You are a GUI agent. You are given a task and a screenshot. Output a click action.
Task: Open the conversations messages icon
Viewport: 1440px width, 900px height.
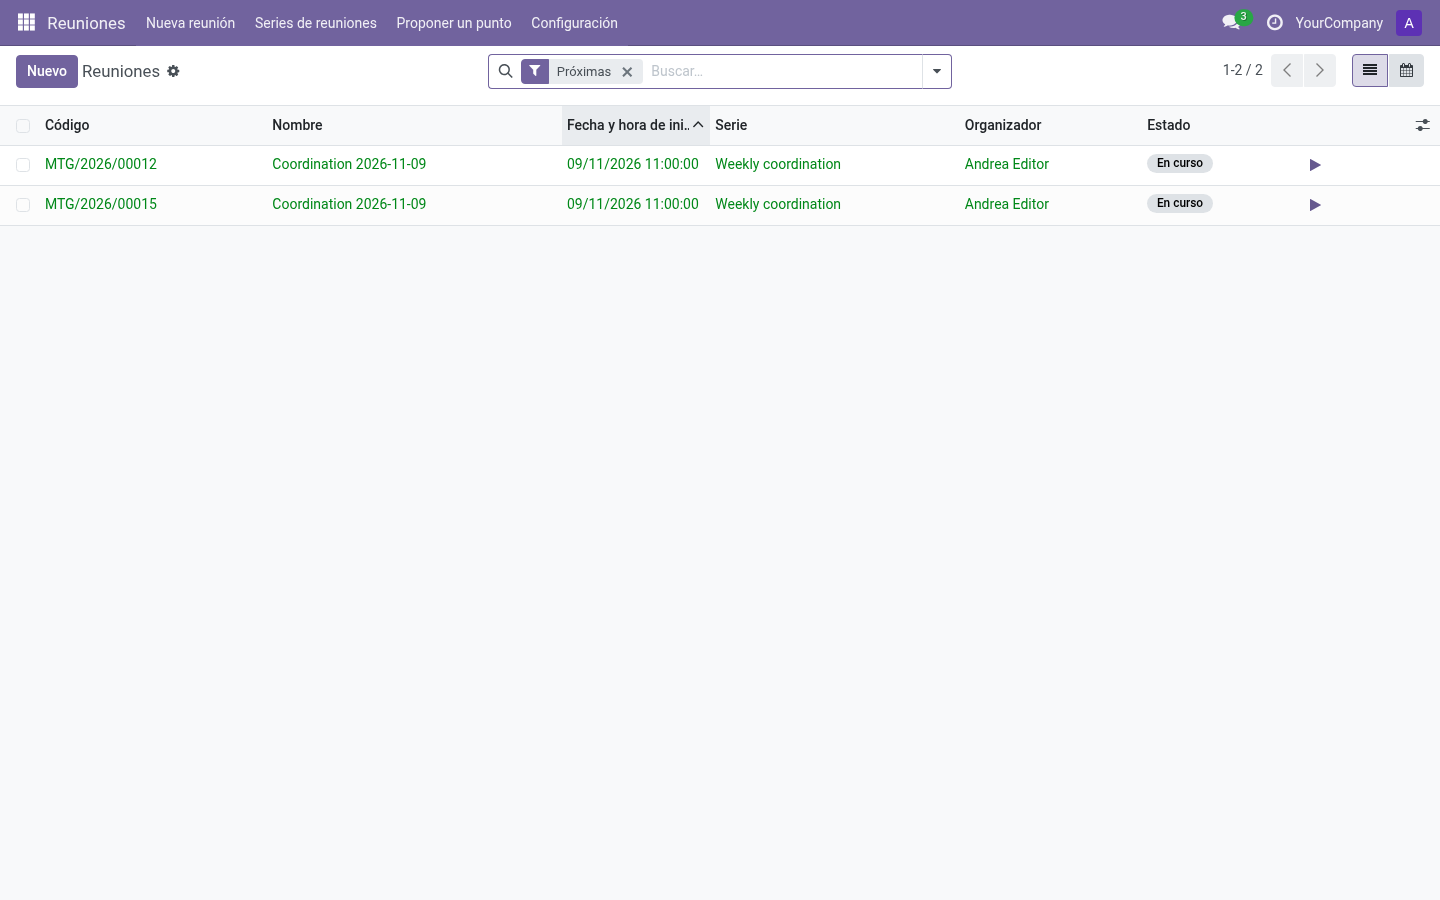[1231, 22]
